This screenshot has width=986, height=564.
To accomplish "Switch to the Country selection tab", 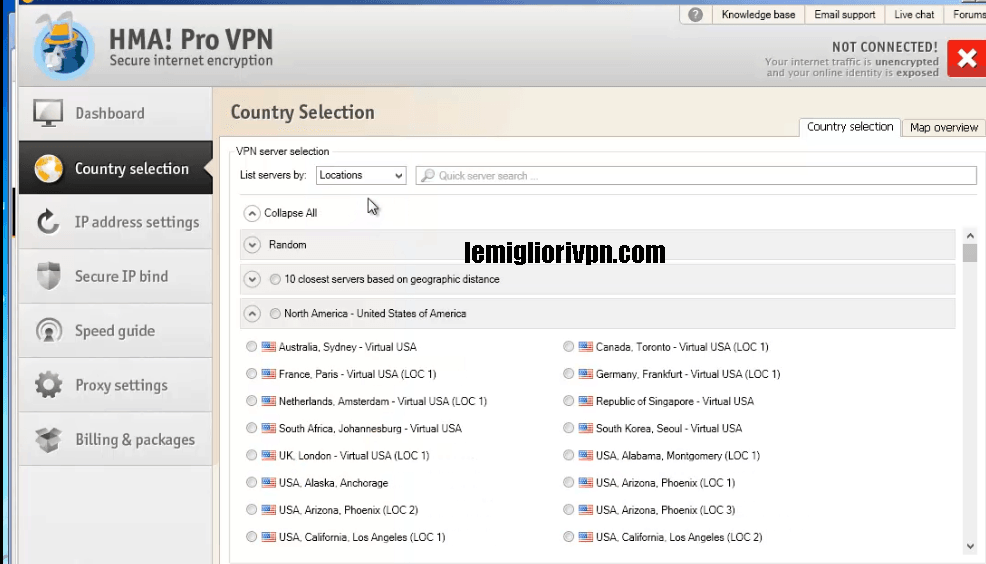I will click(x=850, y=127).
